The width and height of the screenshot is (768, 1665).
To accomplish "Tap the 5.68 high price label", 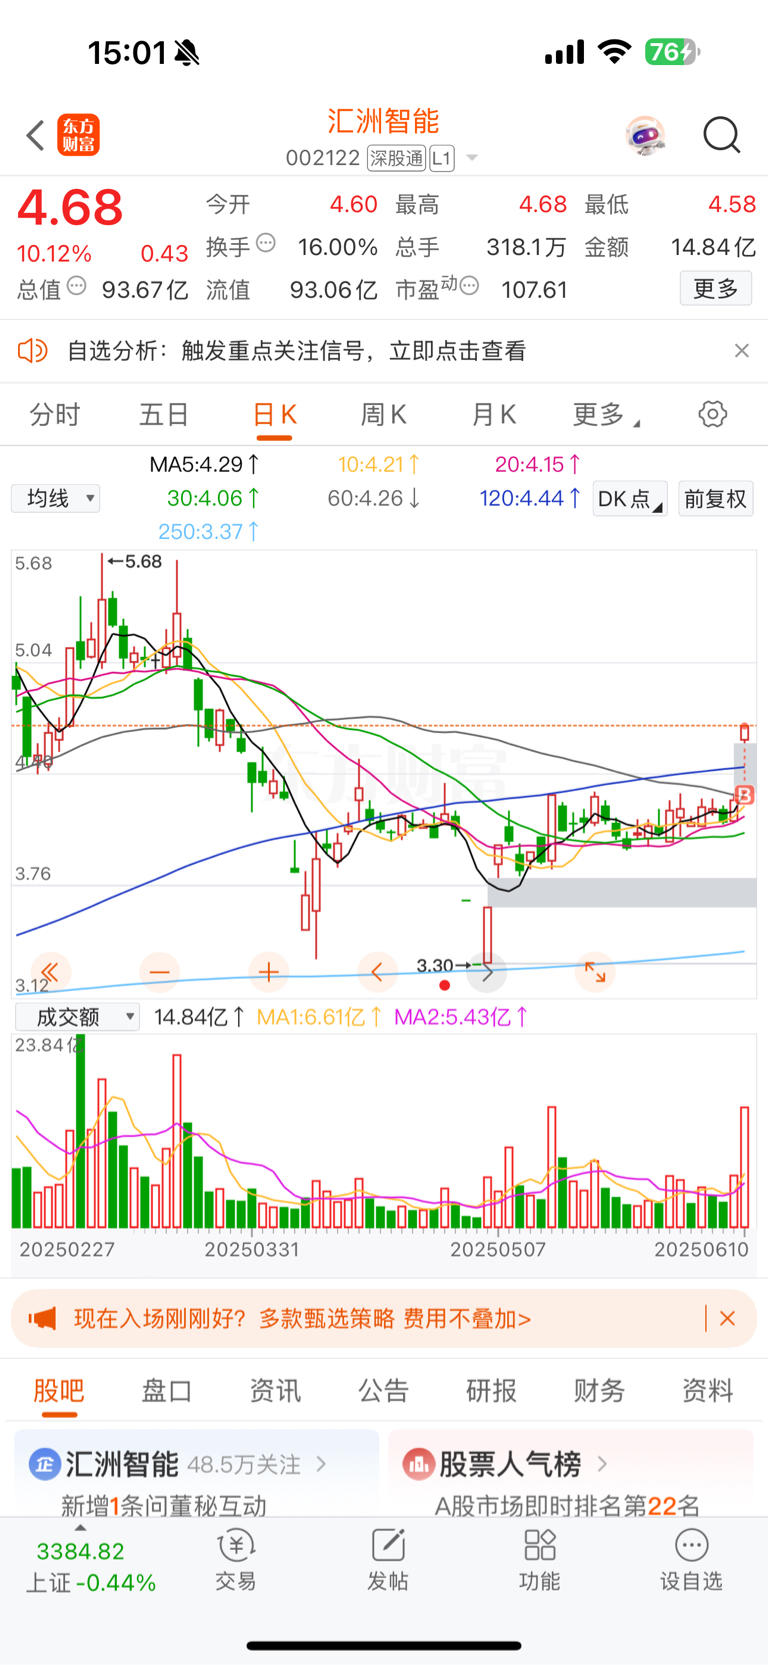I will coord(135,561).
